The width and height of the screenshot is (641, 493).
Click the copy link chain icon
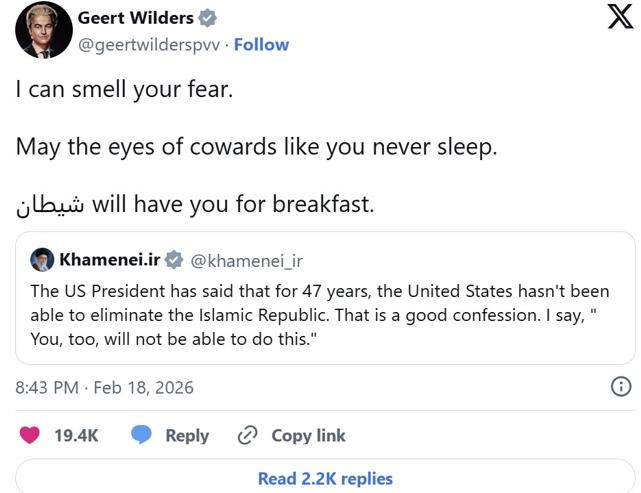(x=247, y=435)
